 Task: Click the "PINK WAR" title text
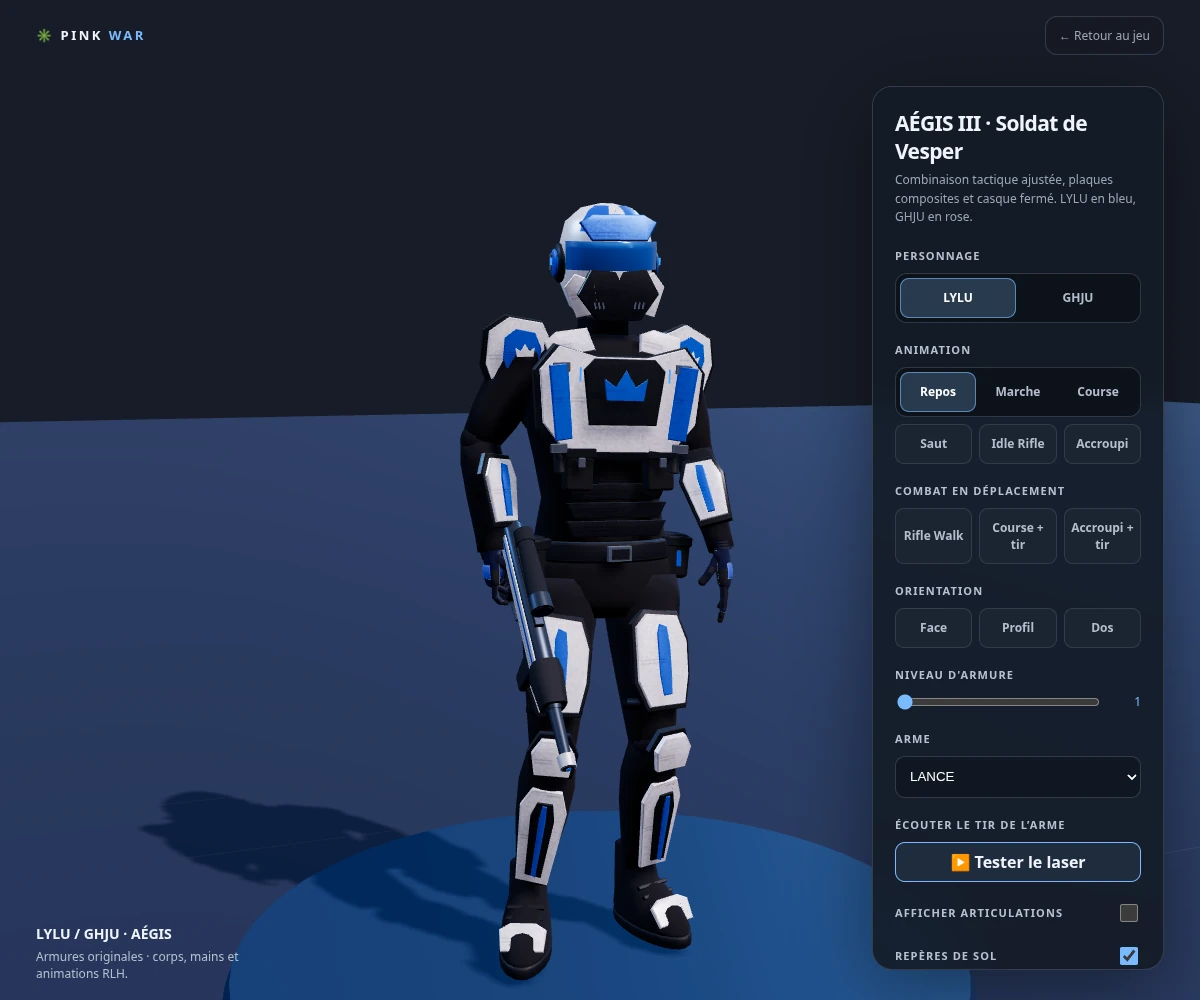(x=102, y=36)
